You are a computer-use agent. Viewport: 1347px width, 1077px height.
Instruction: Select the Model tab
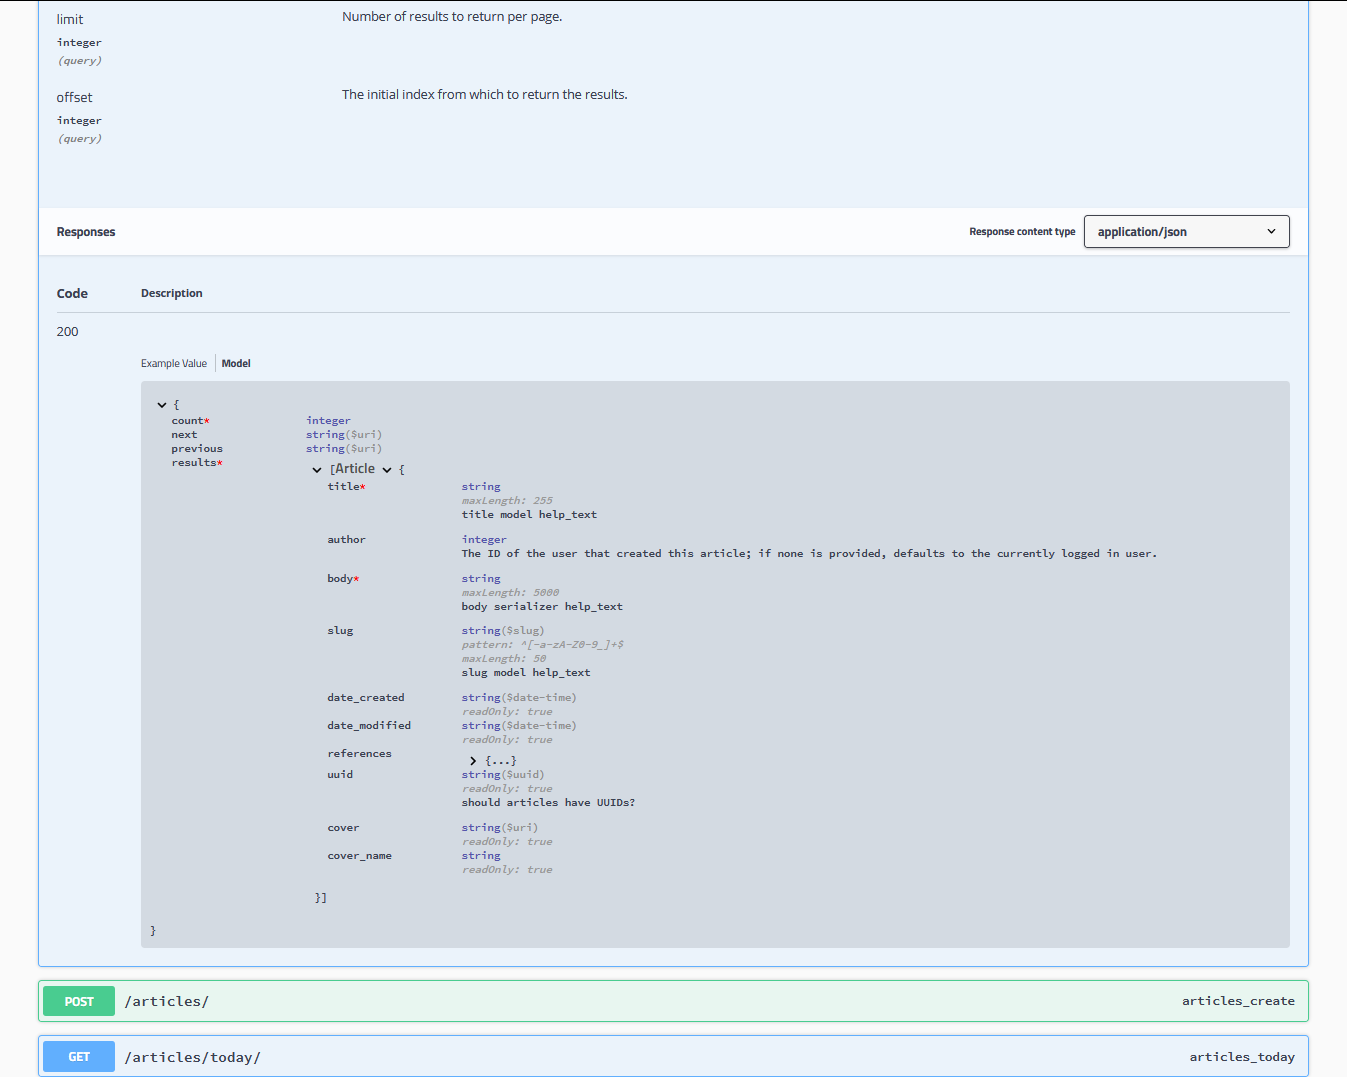pyautogui.click(x=236, y=363)
